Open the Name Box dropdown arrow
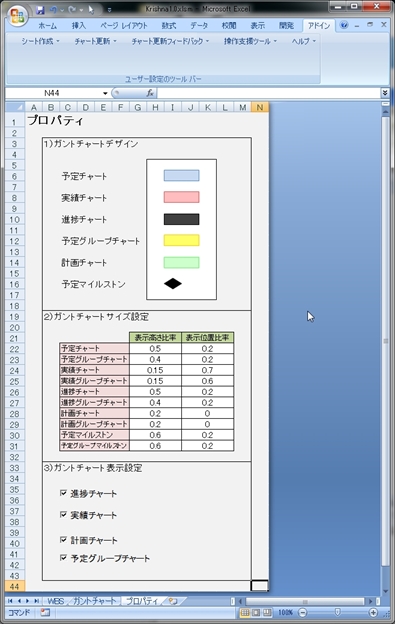395x624 pixels. pyautogui.click(x=105, y=93)
